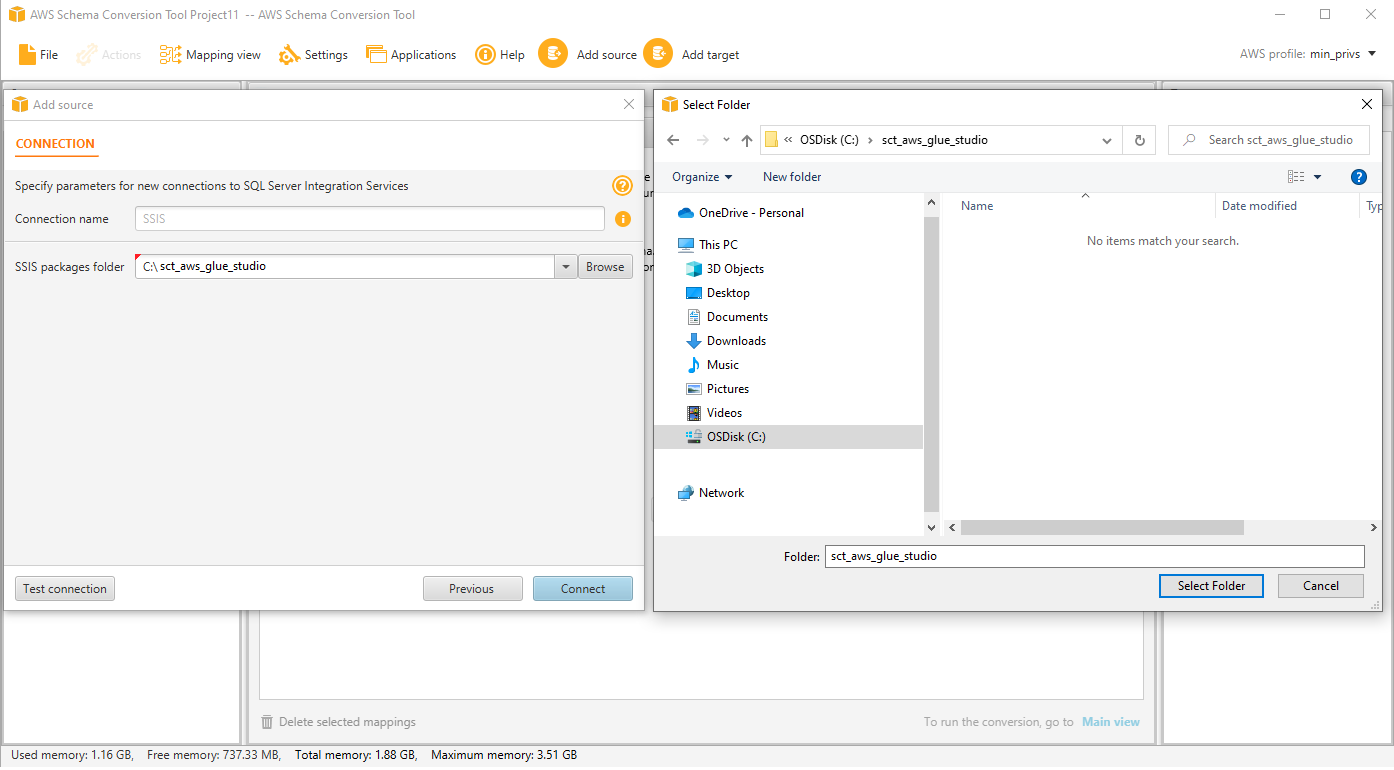Click the Add target toolbar icon

658,54
